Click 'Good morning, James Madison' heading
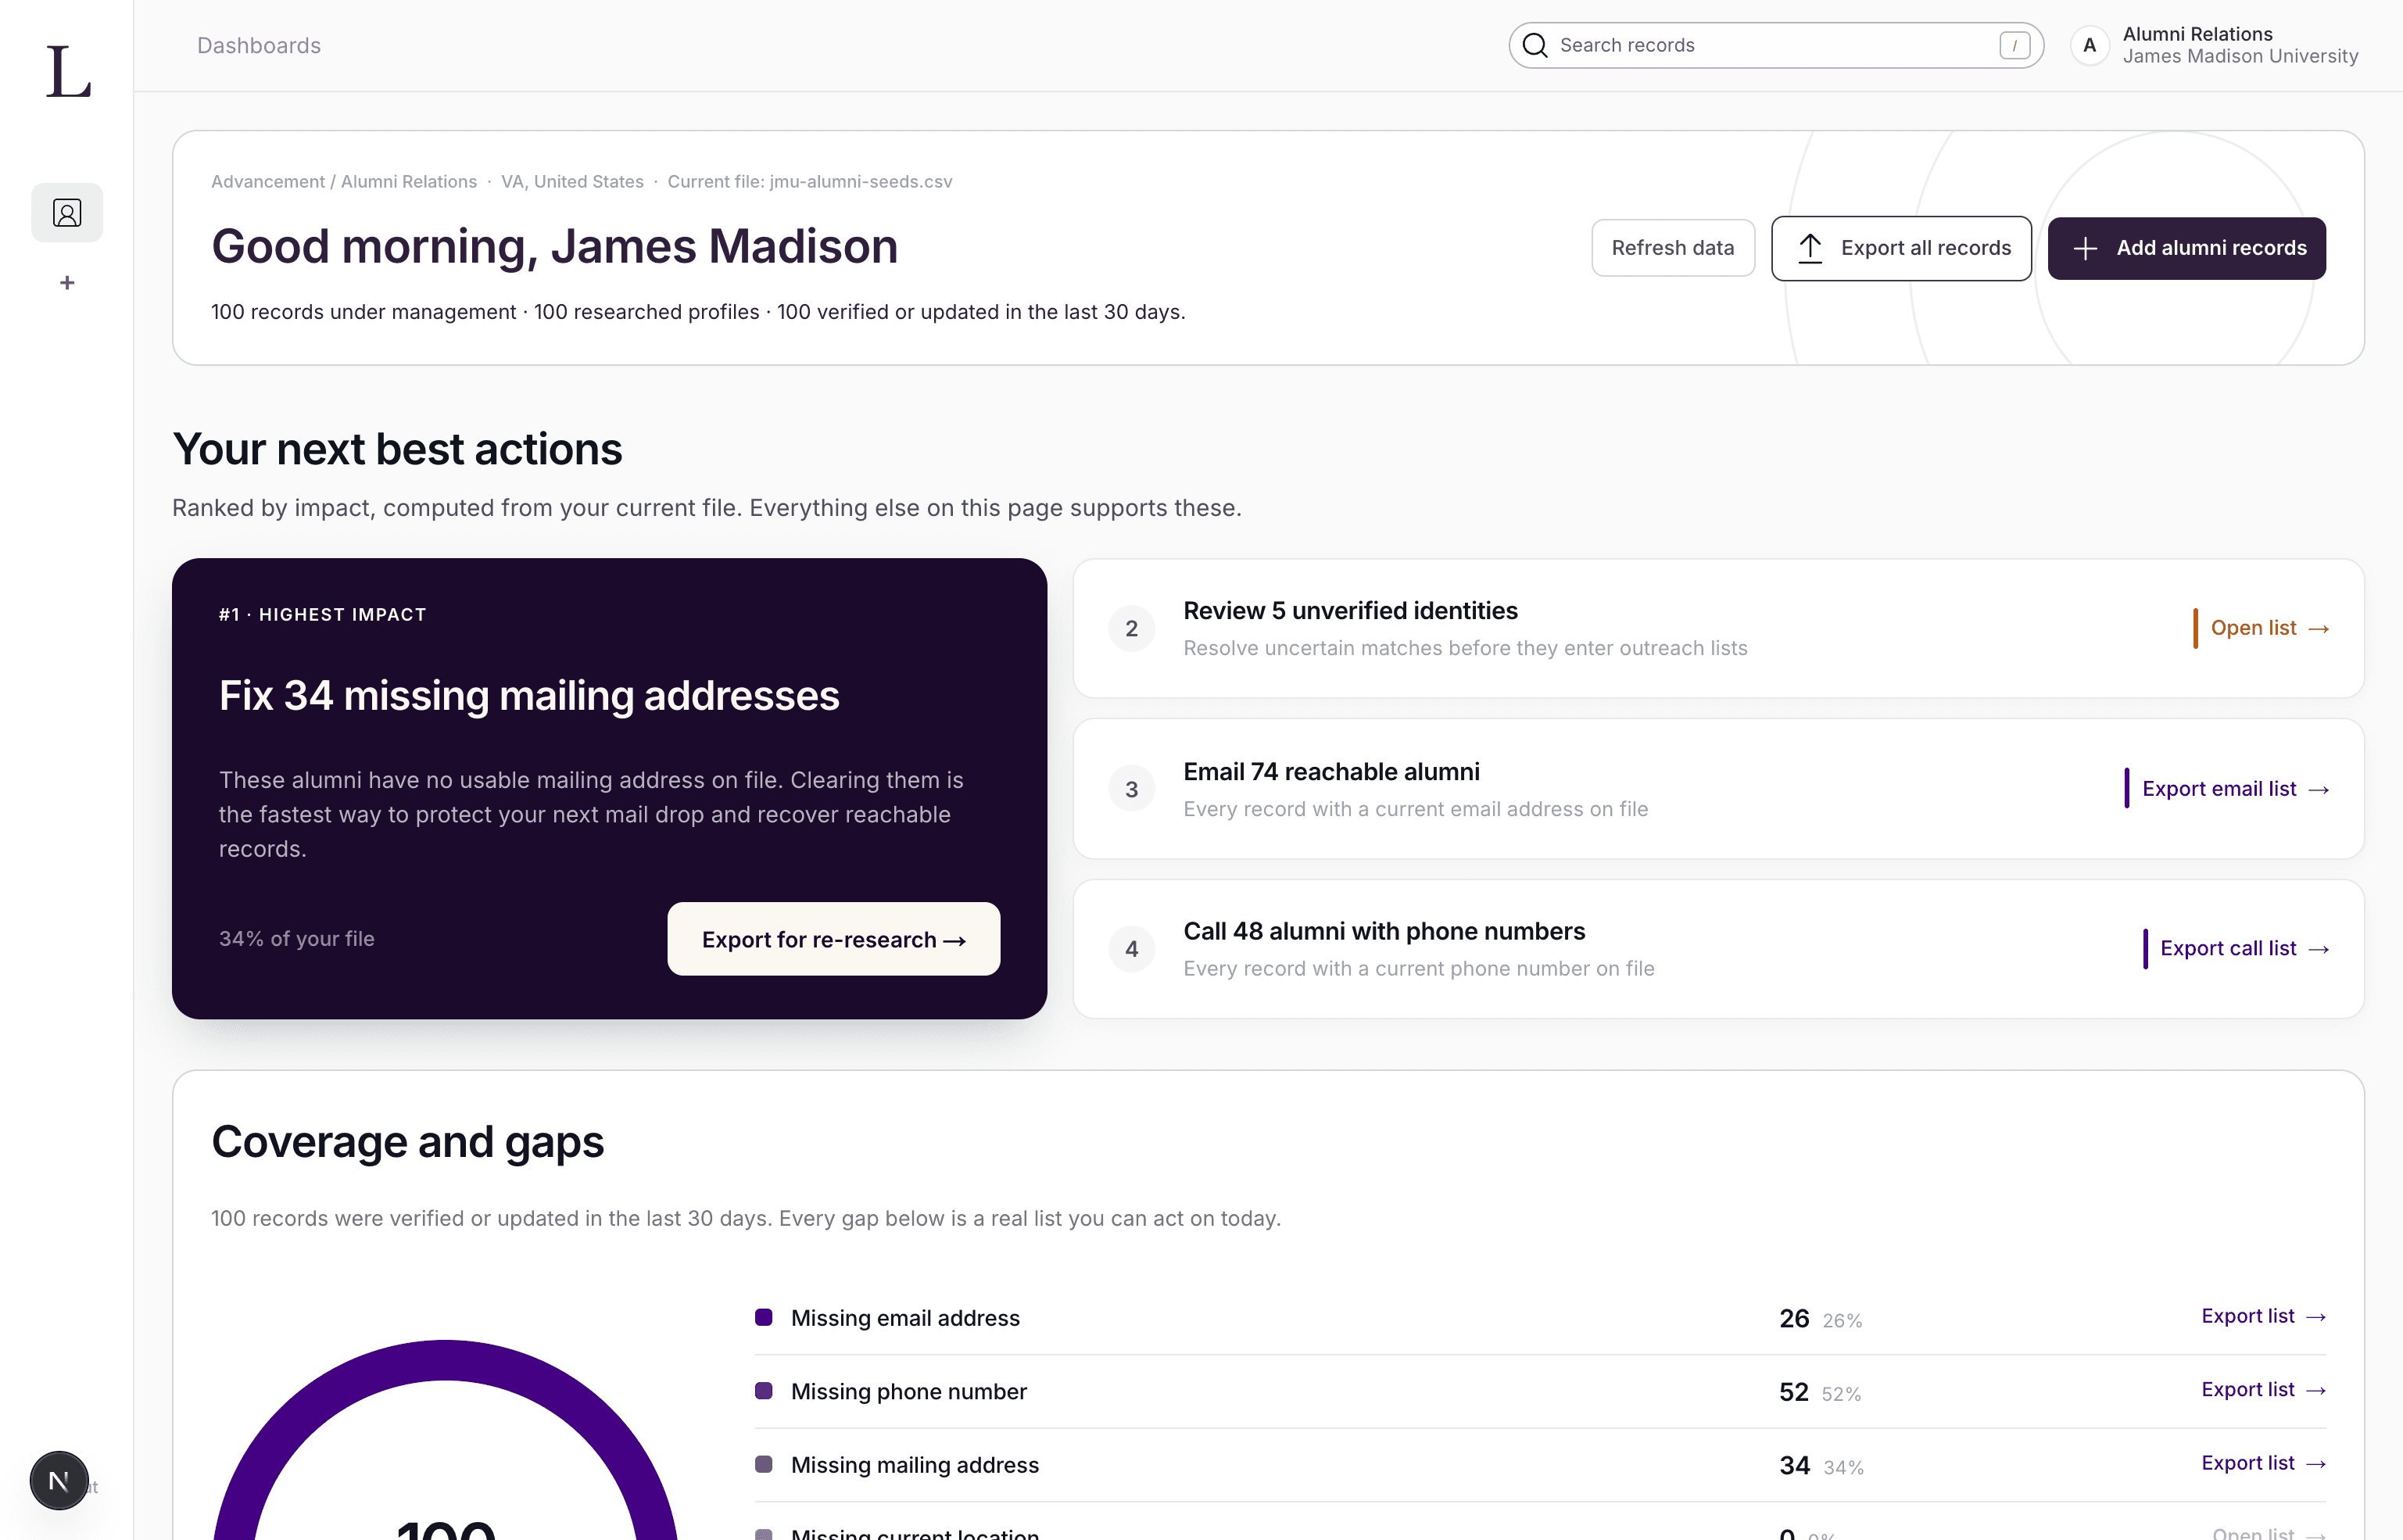The image size is (2403, 1540). coord(555,247)
